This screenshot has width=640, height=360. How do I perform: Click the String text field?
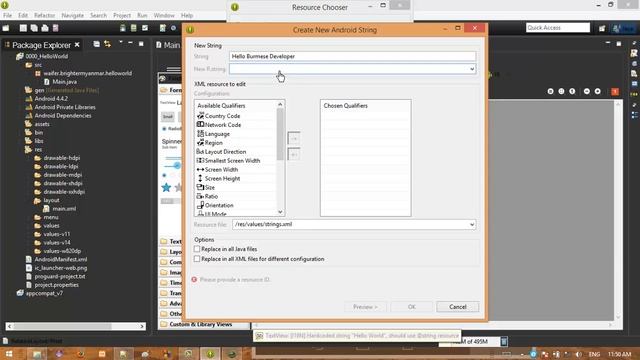pos(352,56)
